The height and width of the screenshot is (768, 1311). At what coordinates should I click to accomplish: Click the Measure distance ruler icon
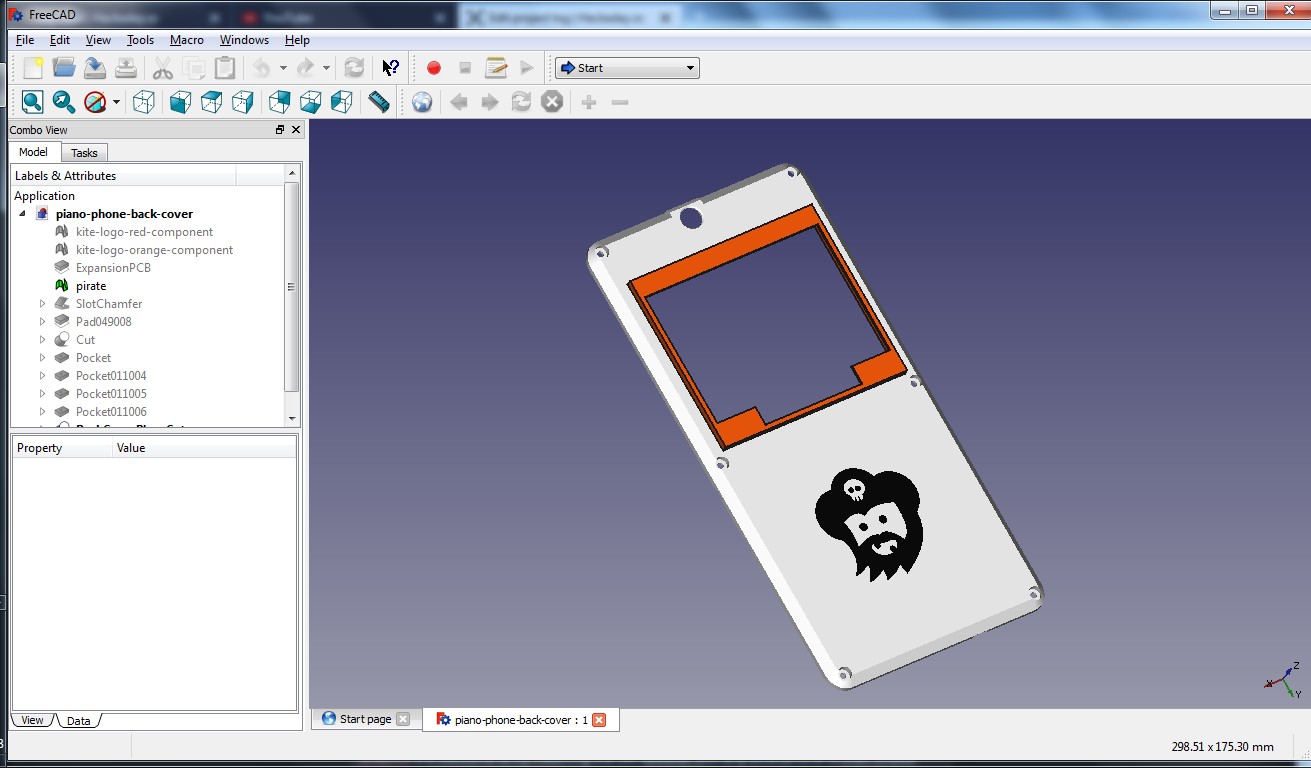click(379, 102)
